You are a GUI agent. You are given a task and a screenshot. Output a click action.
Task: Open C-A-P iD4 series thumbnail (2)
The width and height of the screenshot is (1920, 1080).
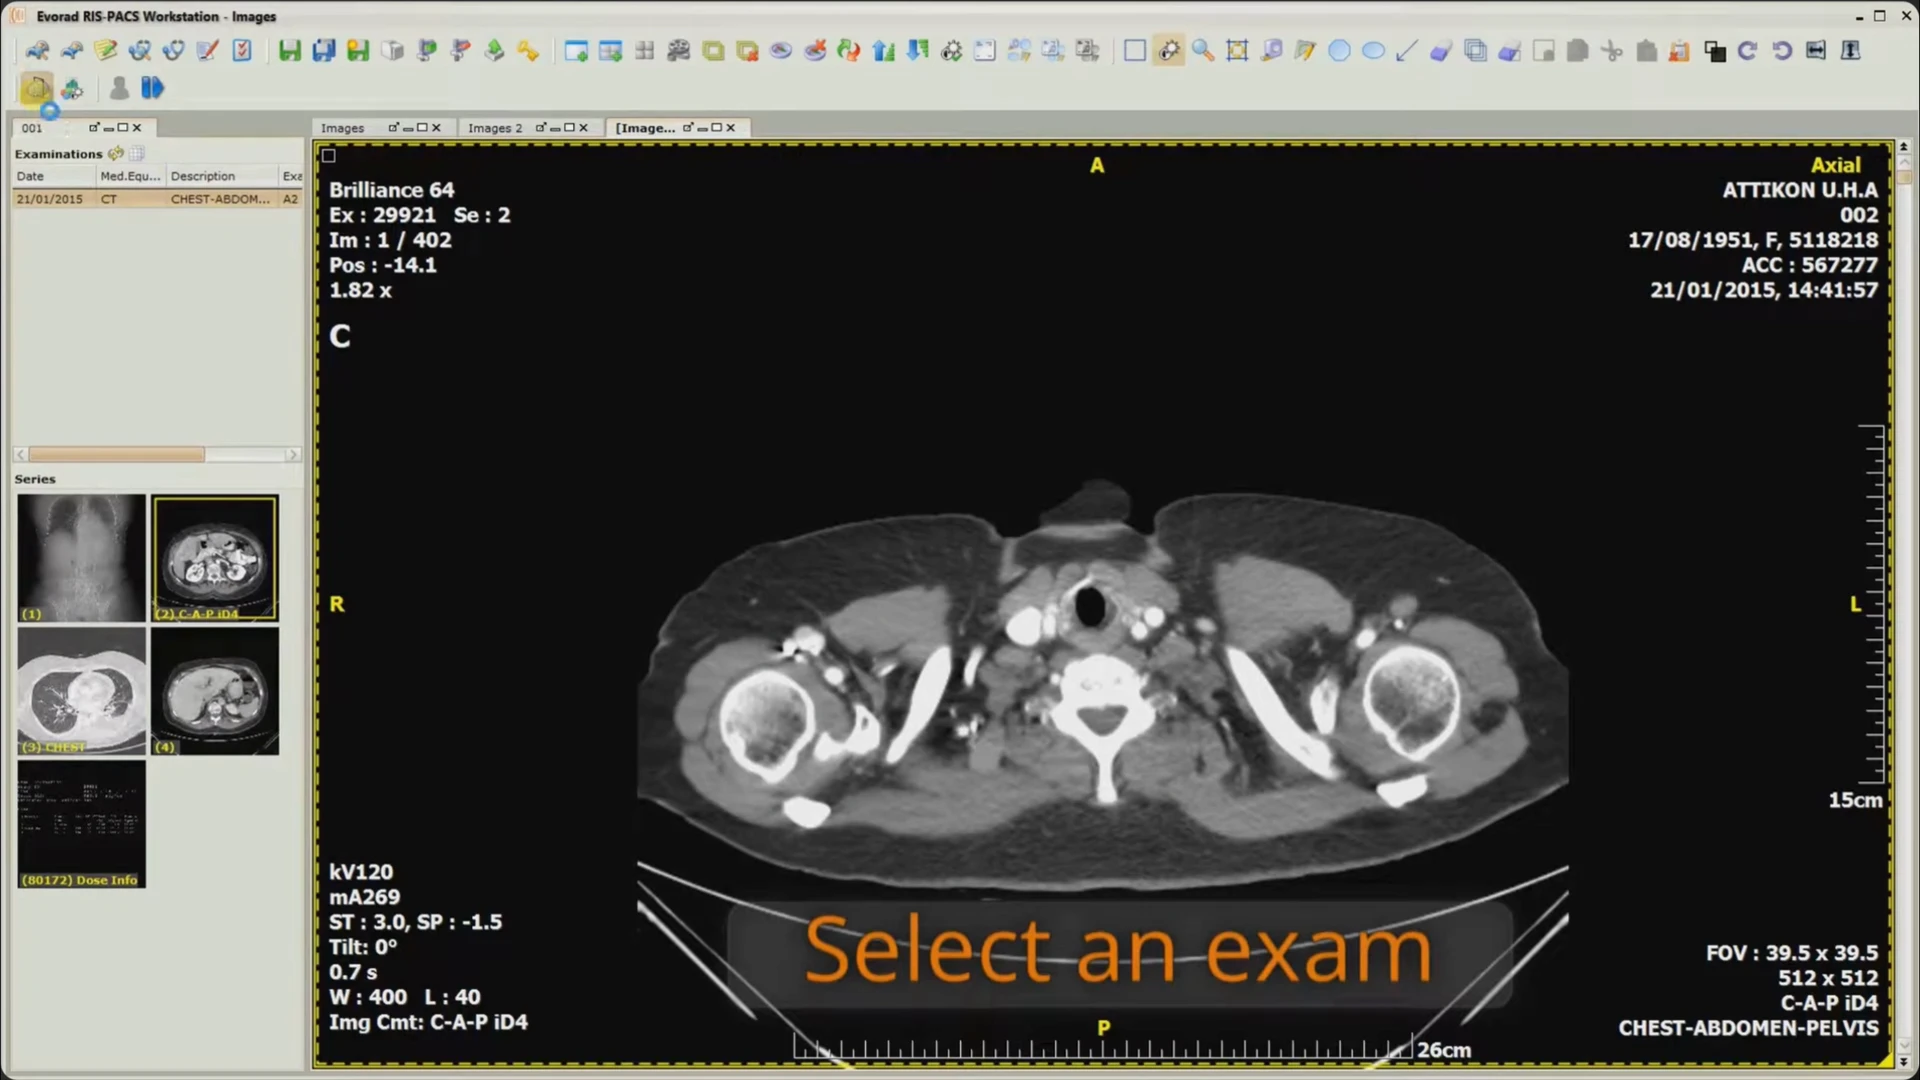coord(215,558)
